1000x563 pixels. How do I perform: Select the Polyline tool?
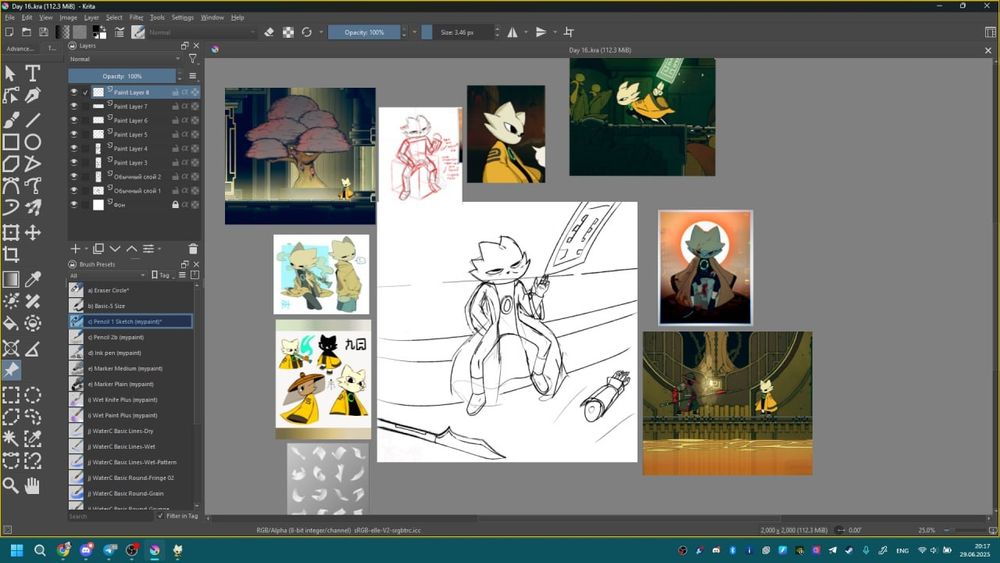[x=33, y=164]
